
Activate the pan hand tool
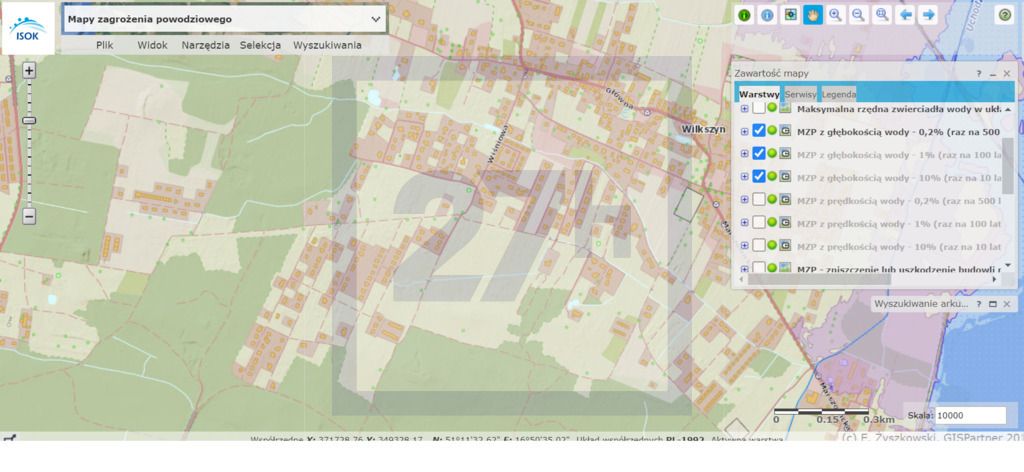[x=812, y=15]
